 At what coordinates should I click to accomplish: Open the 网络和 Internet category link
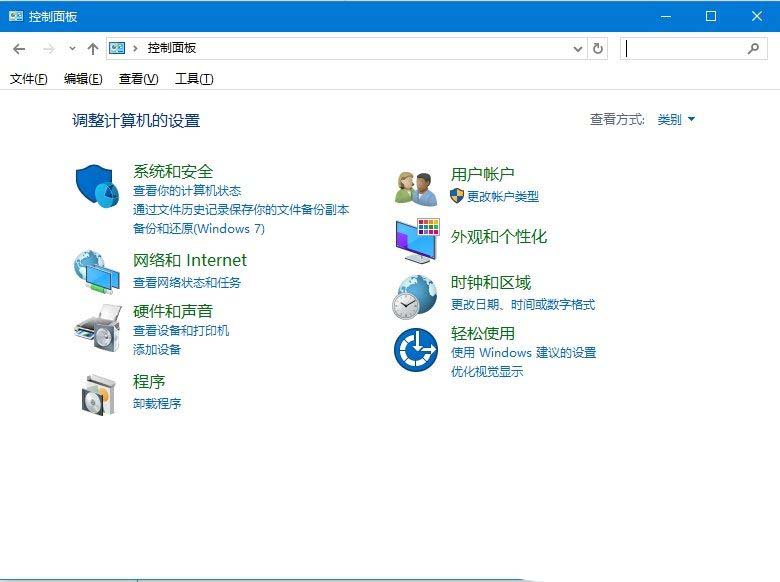tap(190, 260)
